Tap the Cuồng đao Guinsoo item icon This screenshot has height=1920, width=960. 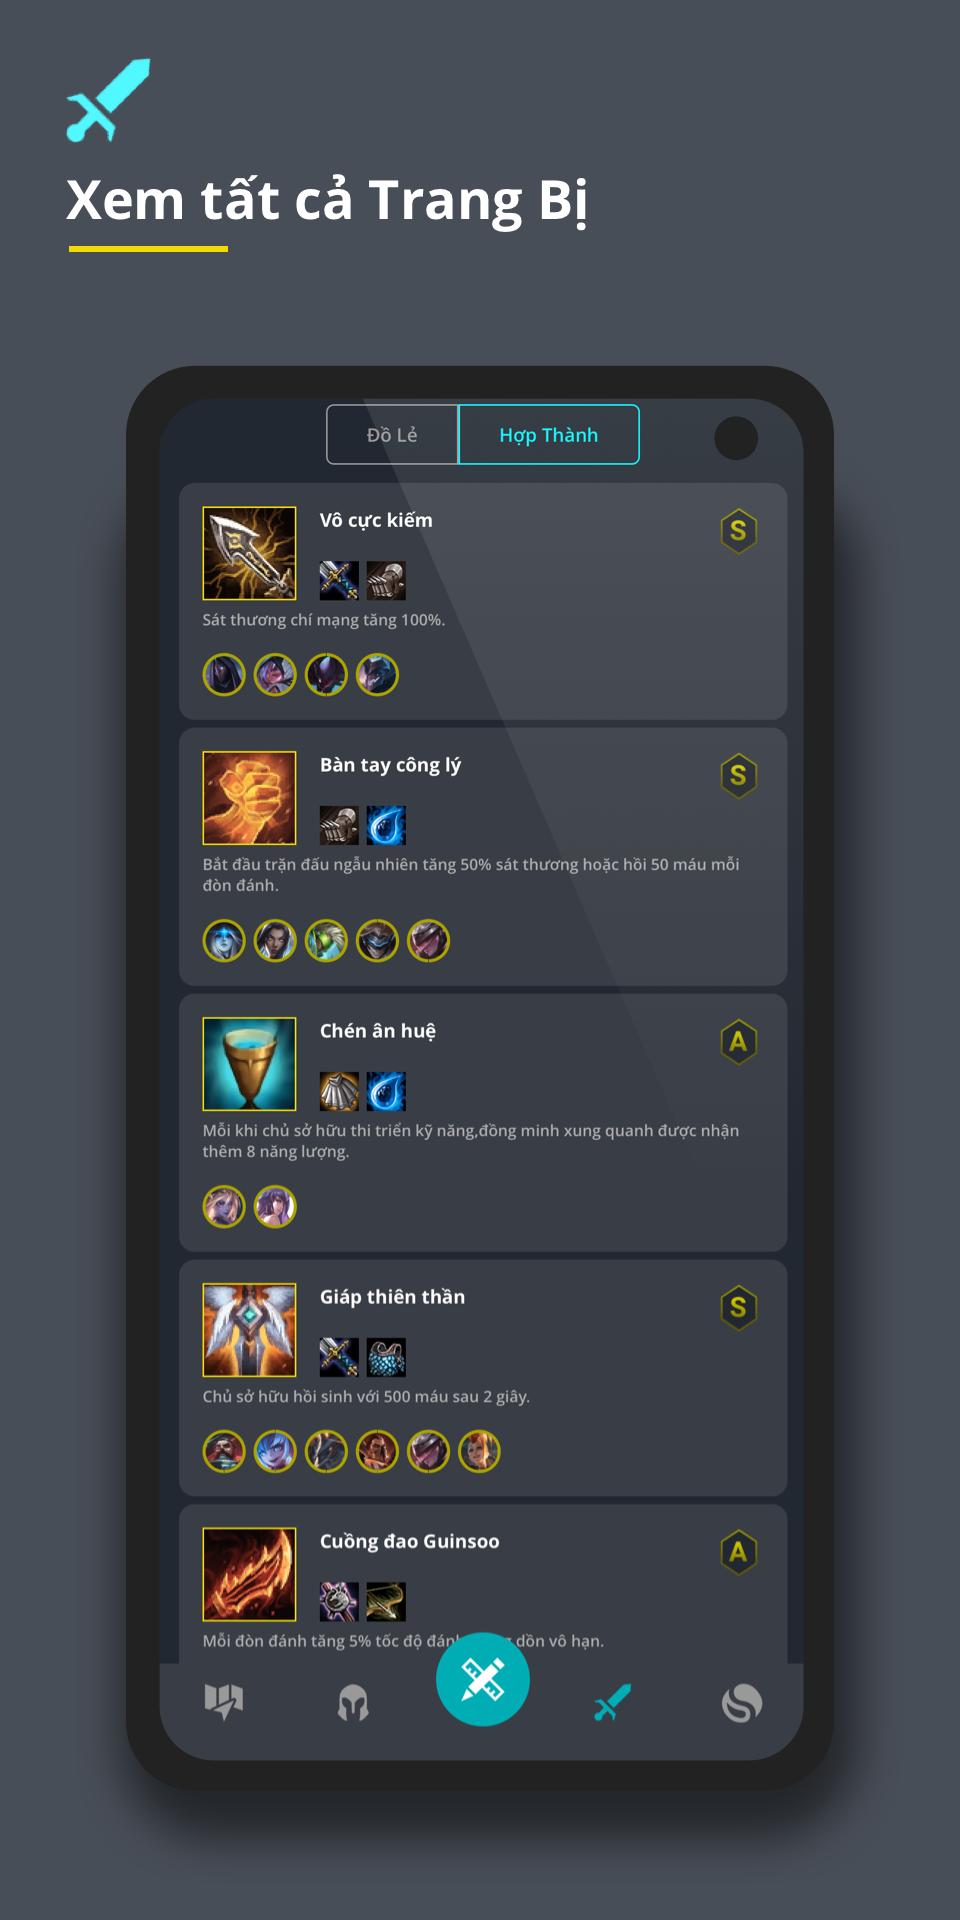click(x=249, y=1574)
